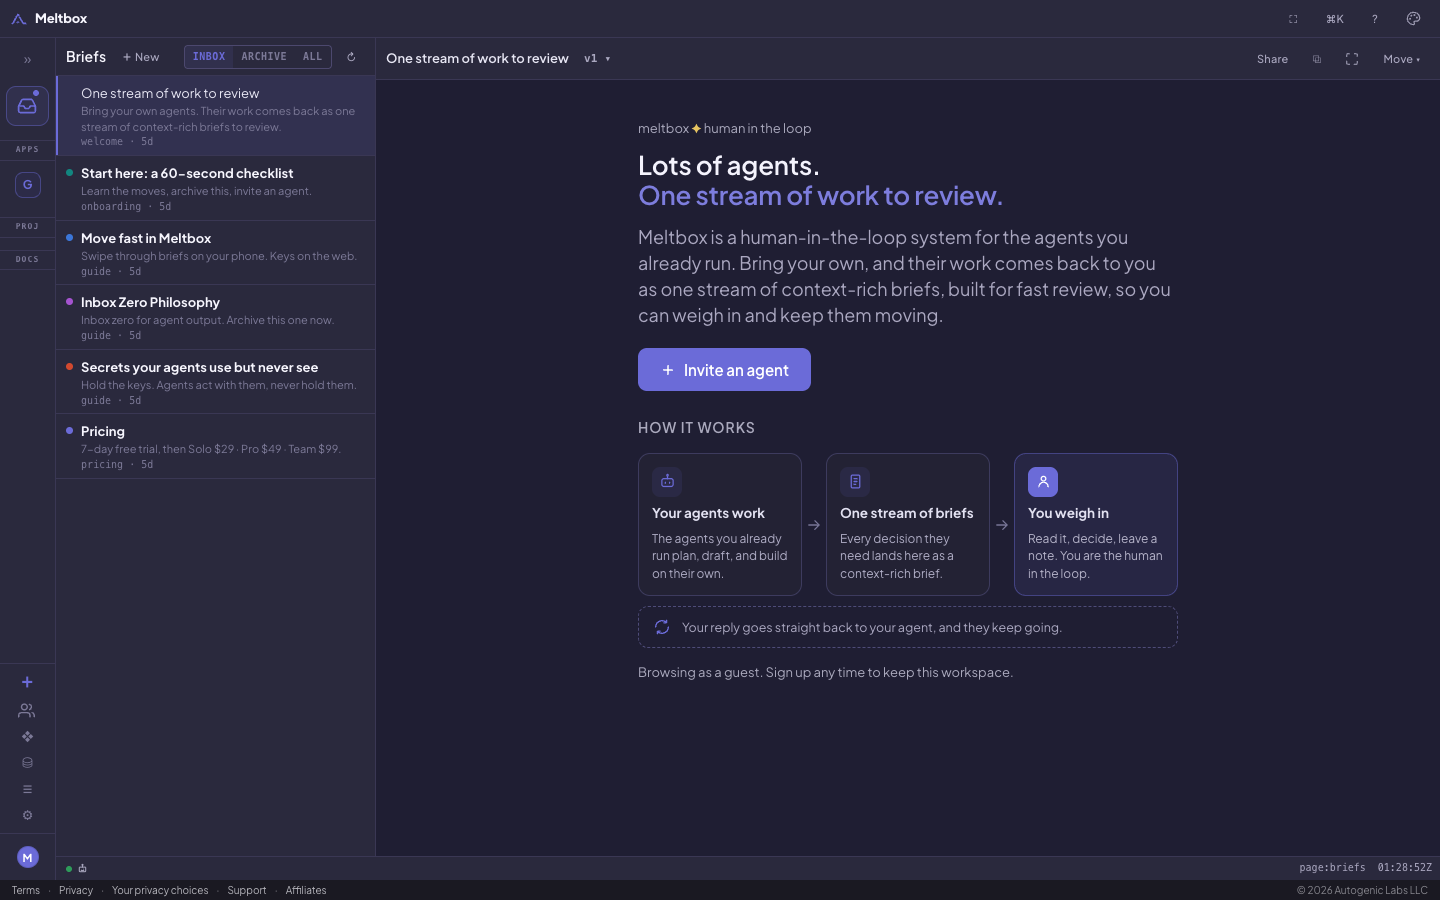The width and height of the screenshot is (1440, 900).
Task: Click the person icon in 'You weigh in' card
Action: pyautogui.click(x=1043, y=482)
